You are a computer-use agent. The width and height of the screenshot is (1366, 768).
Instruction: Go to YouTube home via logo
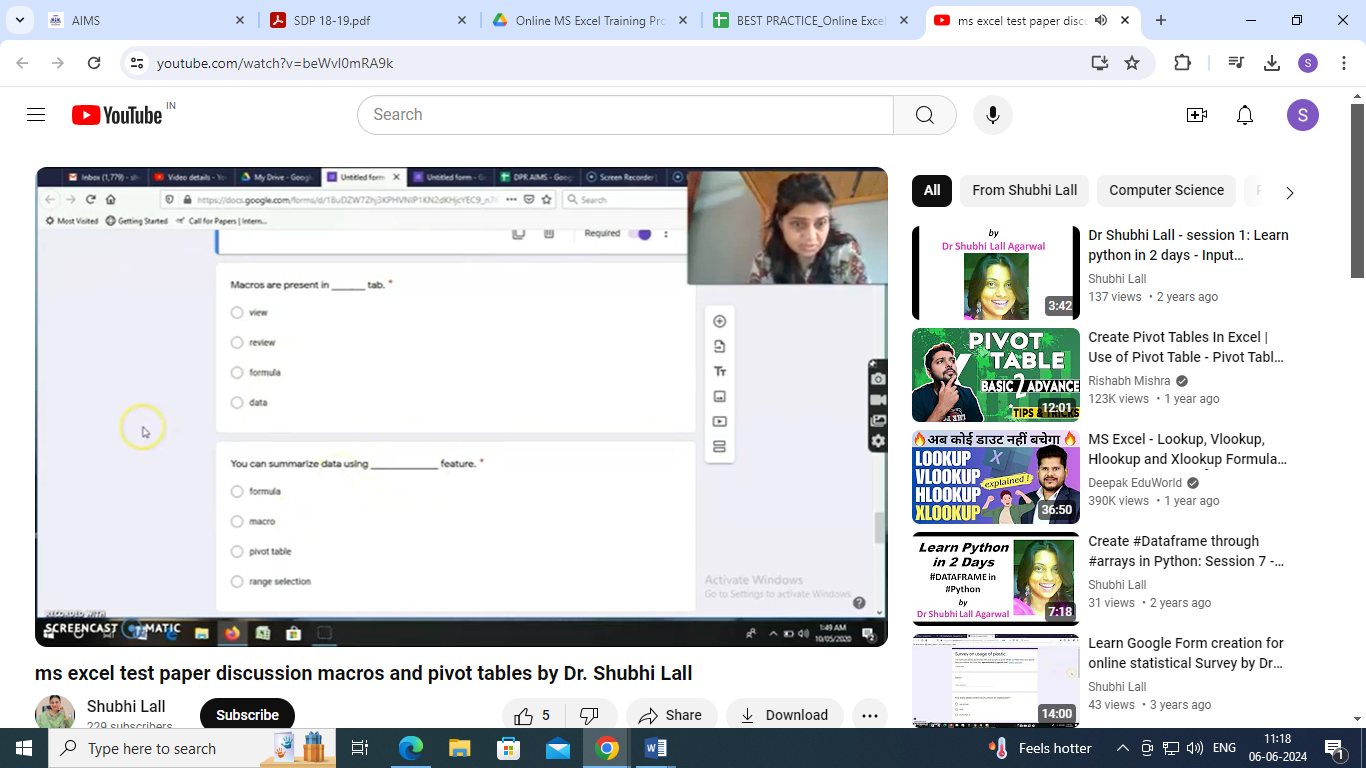click(117, 115)
